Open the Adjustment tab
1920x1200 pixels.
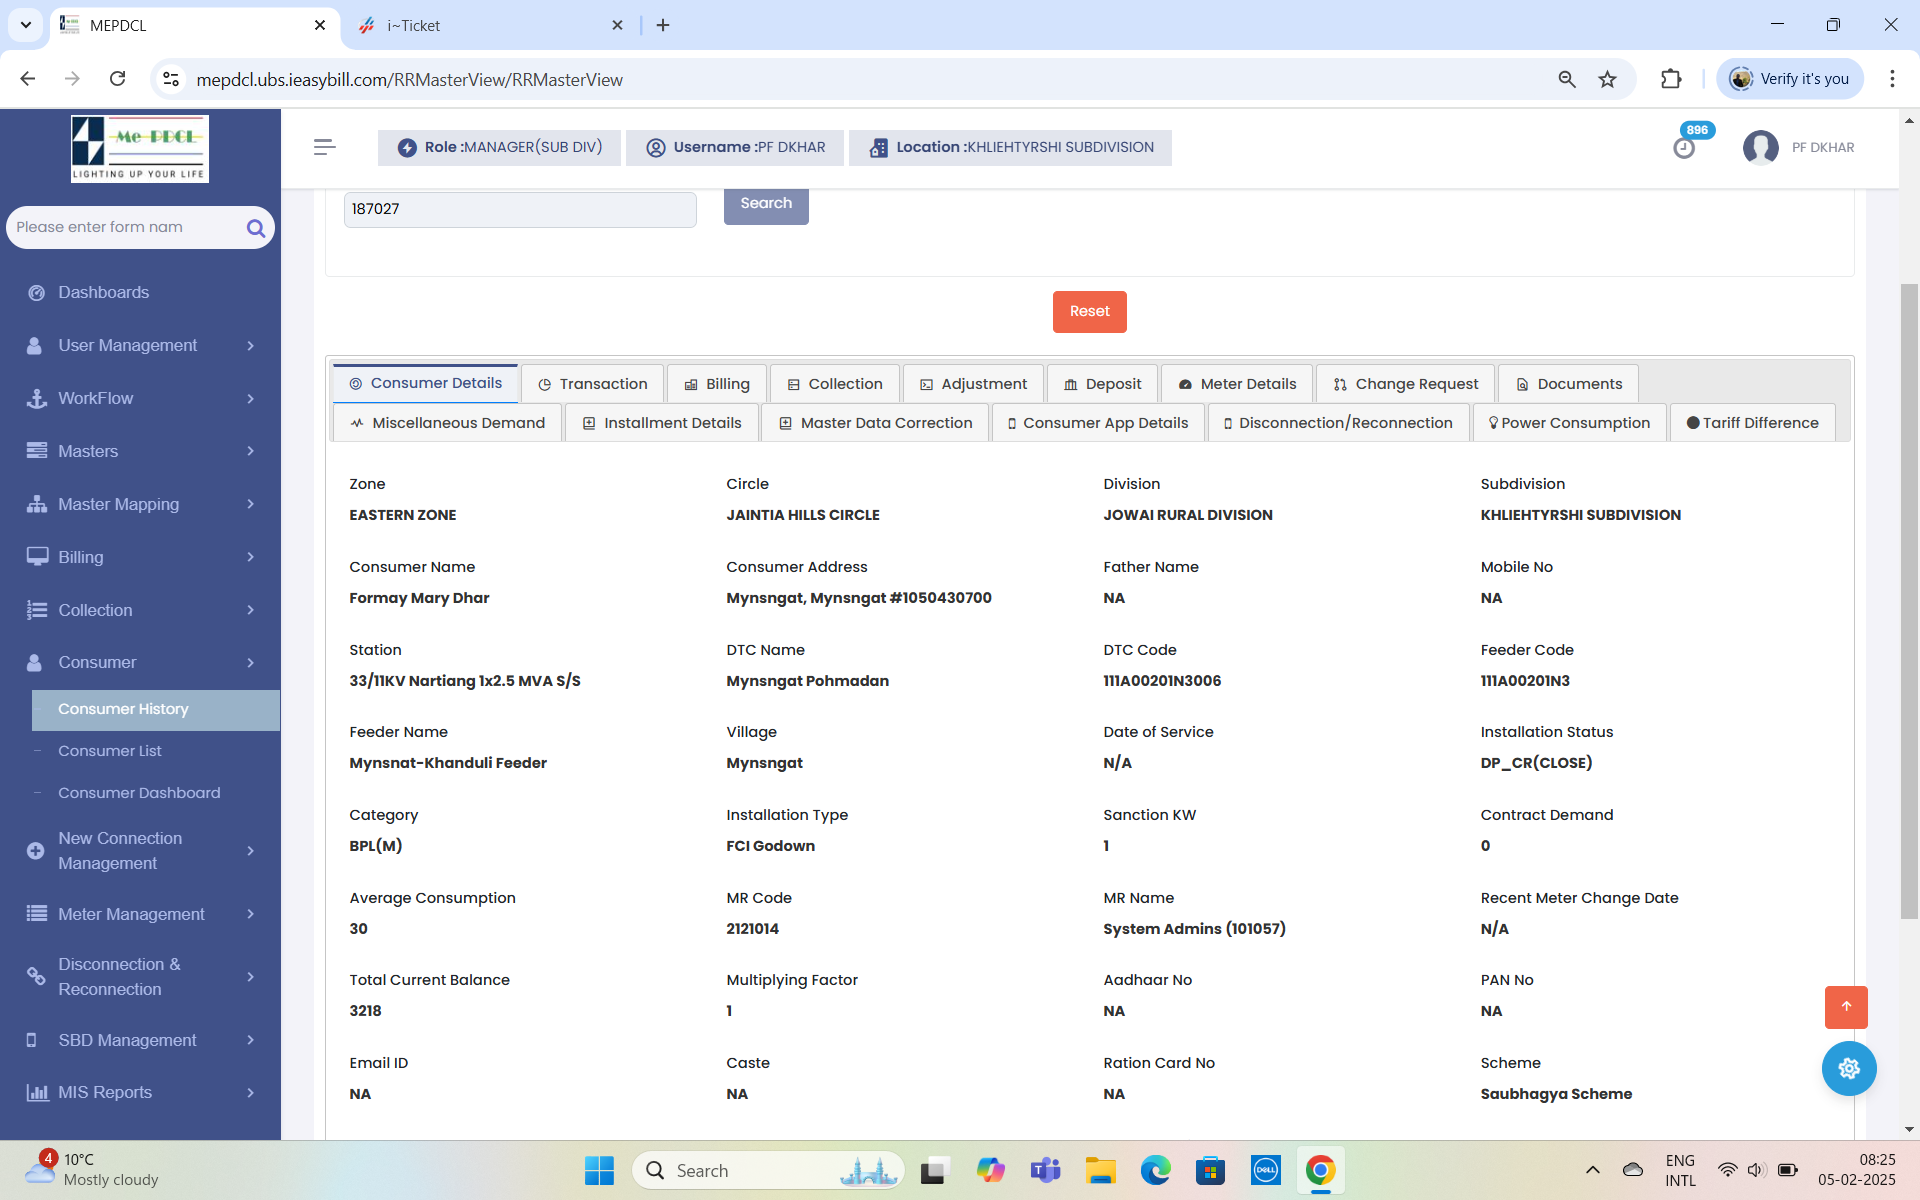point(973,384)
